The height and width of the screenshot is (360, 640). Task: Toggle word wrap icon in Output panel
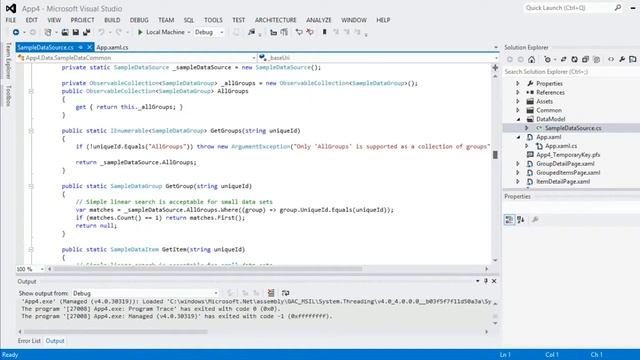click(286, 293)
